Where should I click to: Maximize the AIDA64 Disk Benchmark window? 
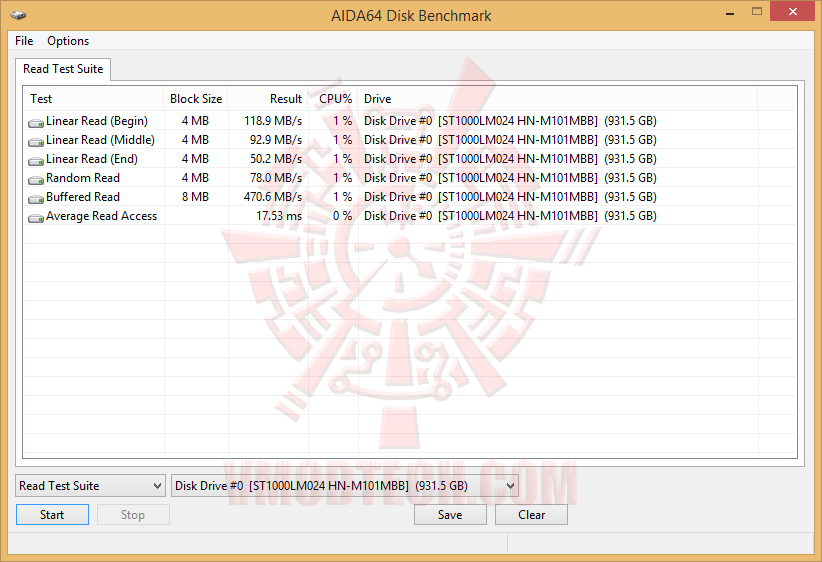click(x=756, y=12)
